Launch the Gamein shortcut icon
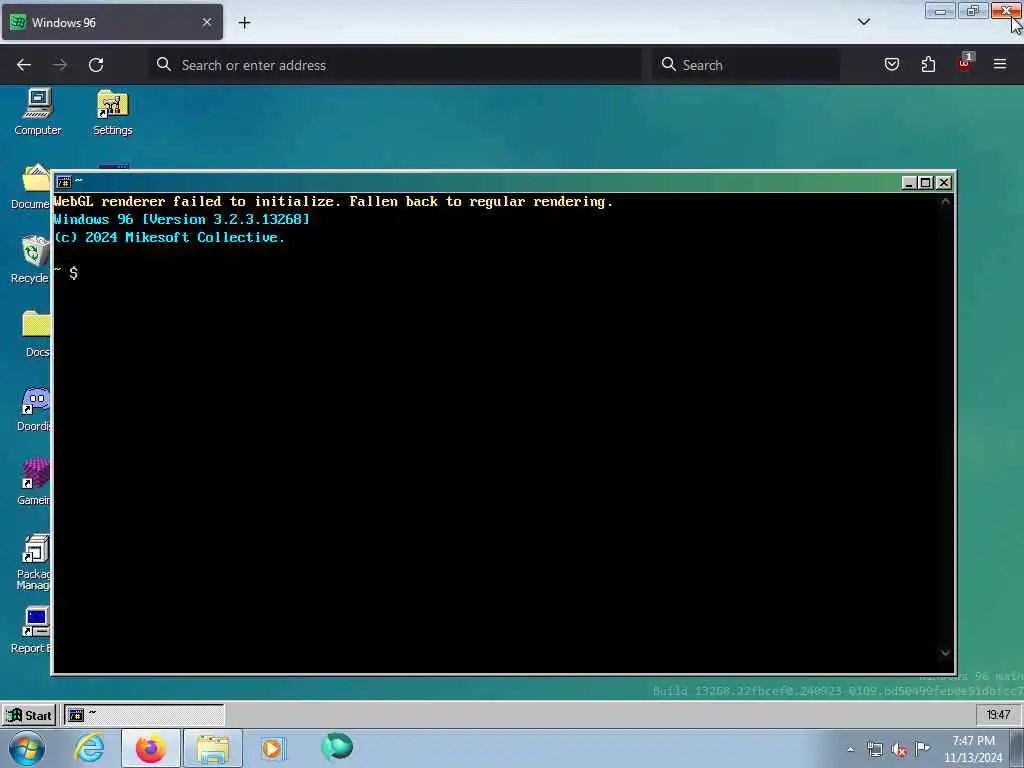Screen dimensions: 1024x768 (34, 482)
